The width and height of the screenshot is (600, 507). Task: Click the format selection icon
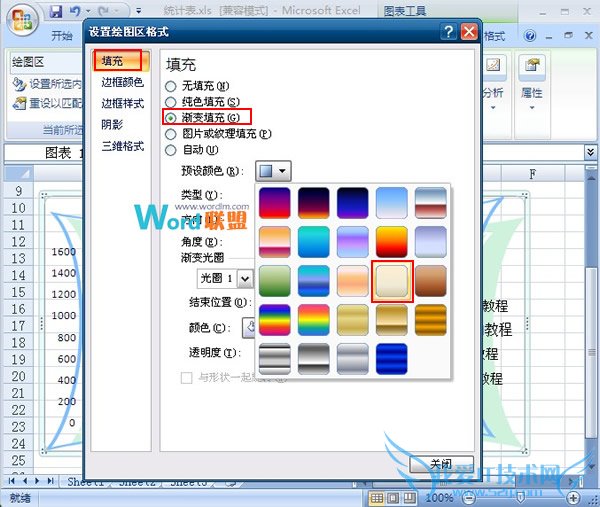tap(19, 84)
